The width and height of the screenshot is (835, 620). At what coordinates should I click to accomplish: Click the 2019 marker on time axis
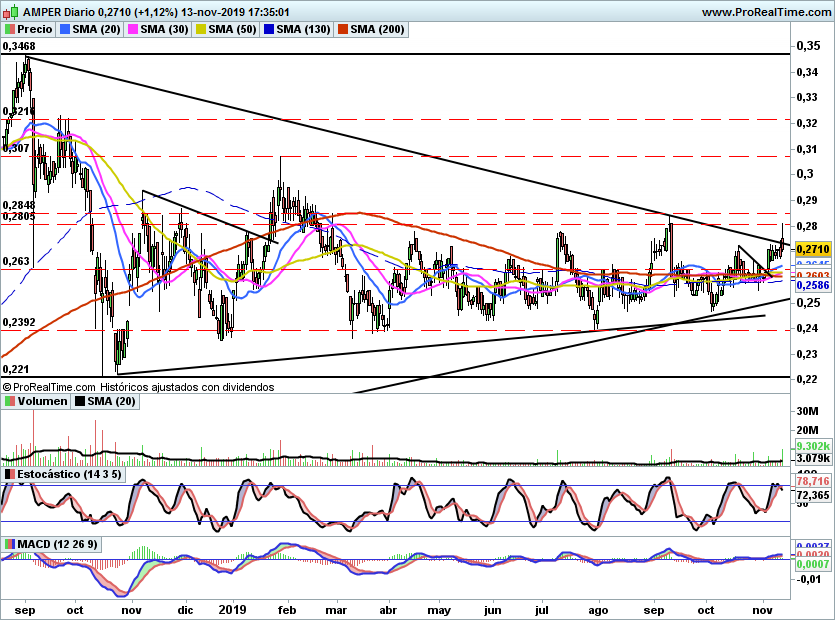point(232,610)
